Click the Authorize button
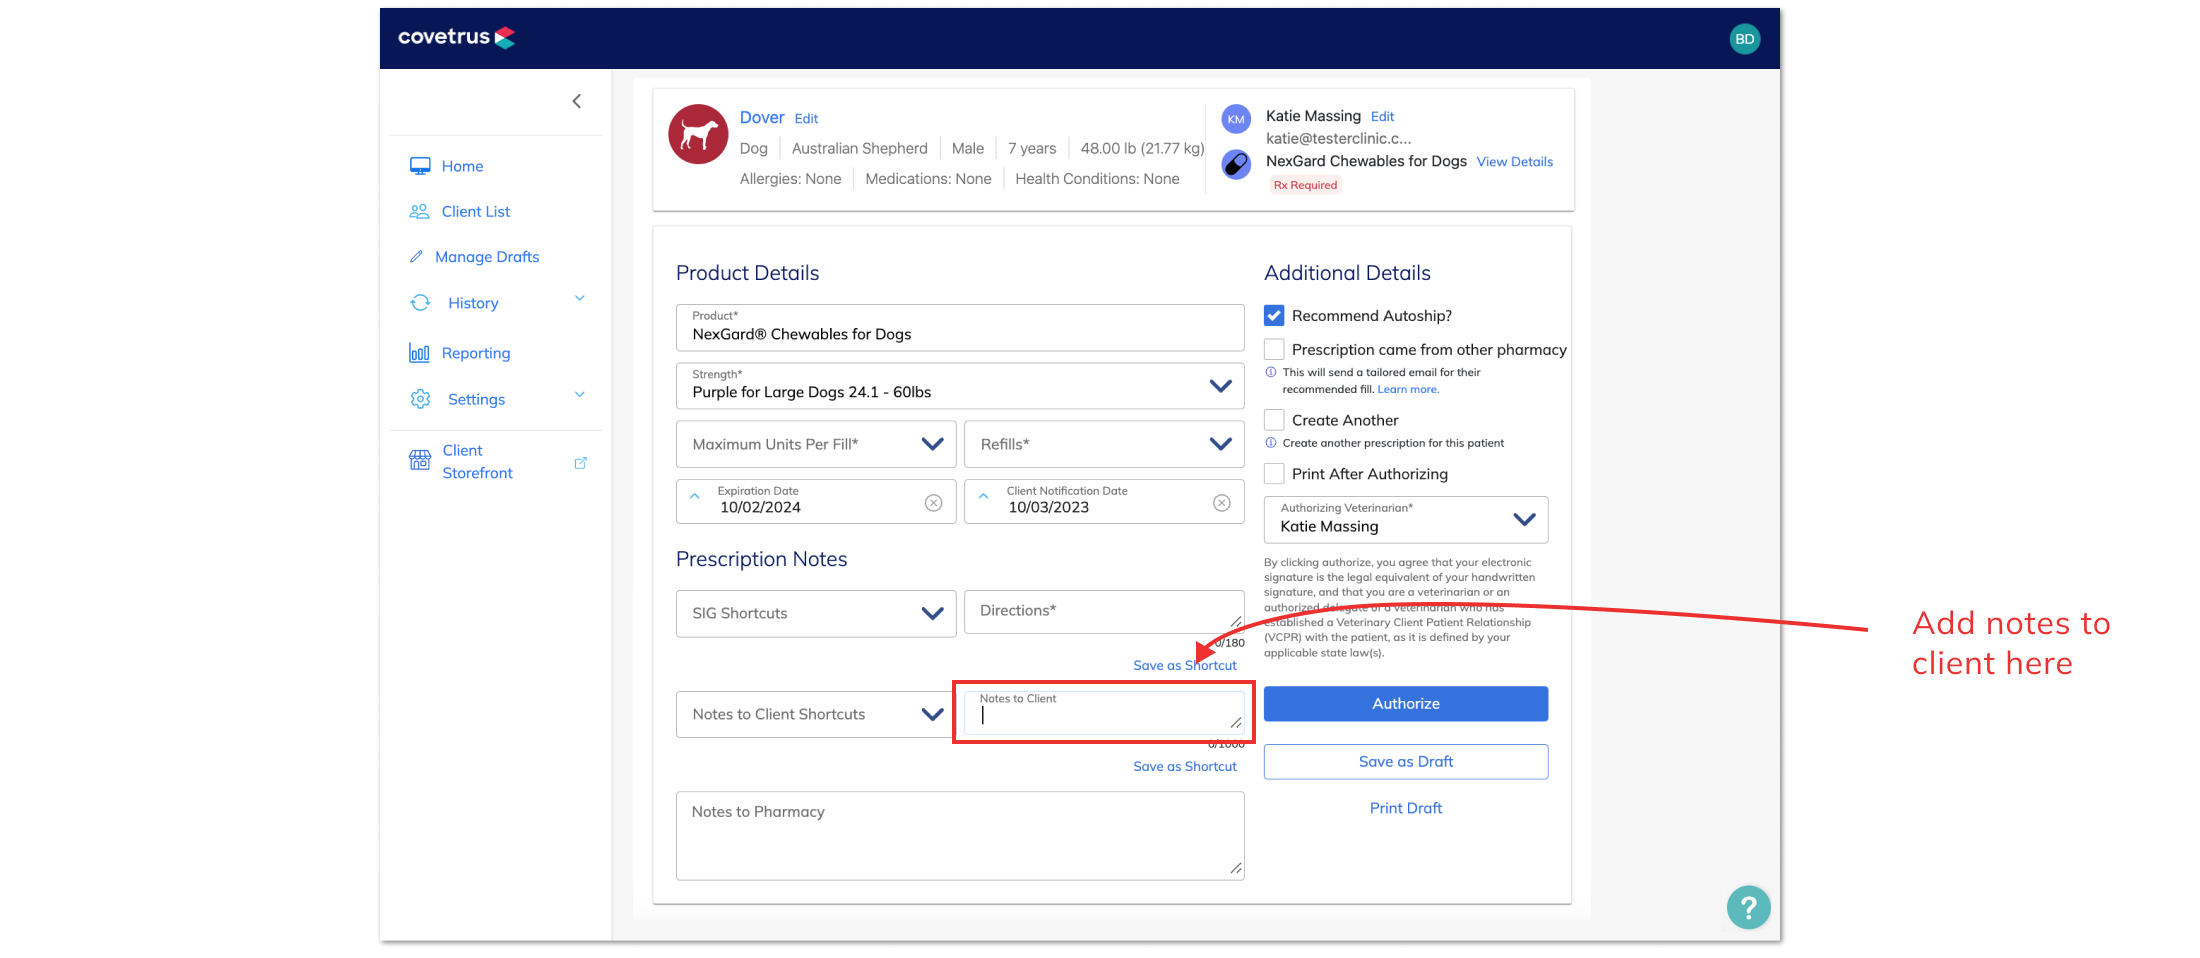The width and height of the screenshot is (2200, 958). pyautogui.click(x=1405, y=703)
